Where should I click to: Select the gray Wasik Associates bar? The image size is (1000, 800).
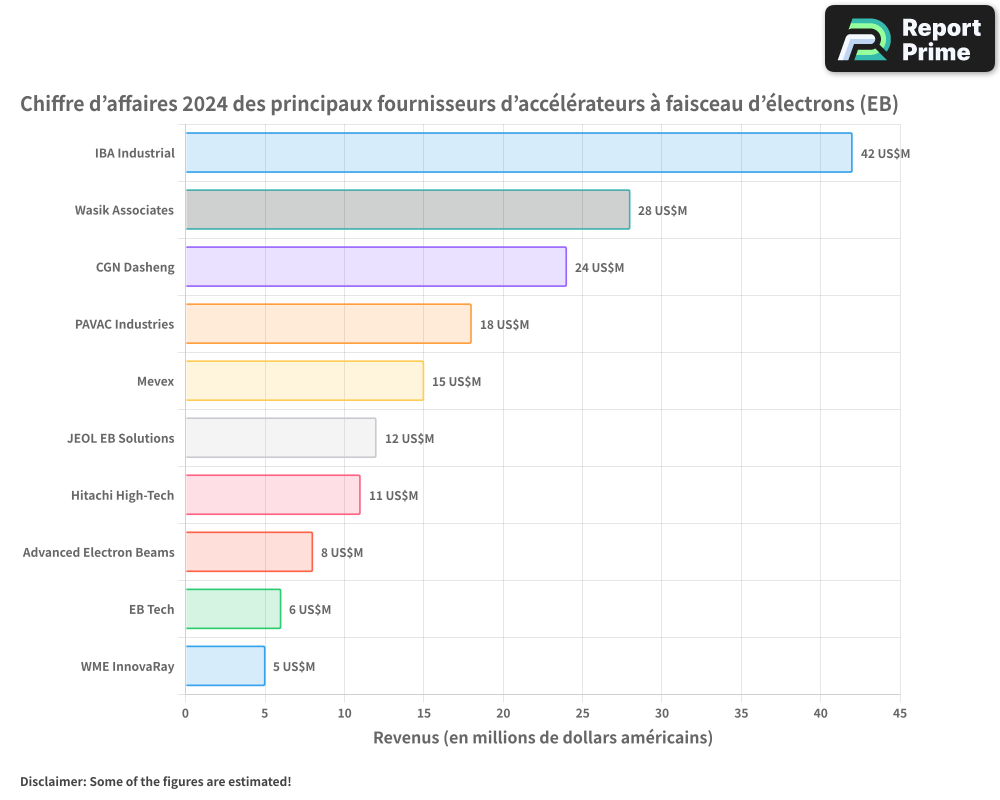pyautogui.click(x=407, y=210)
